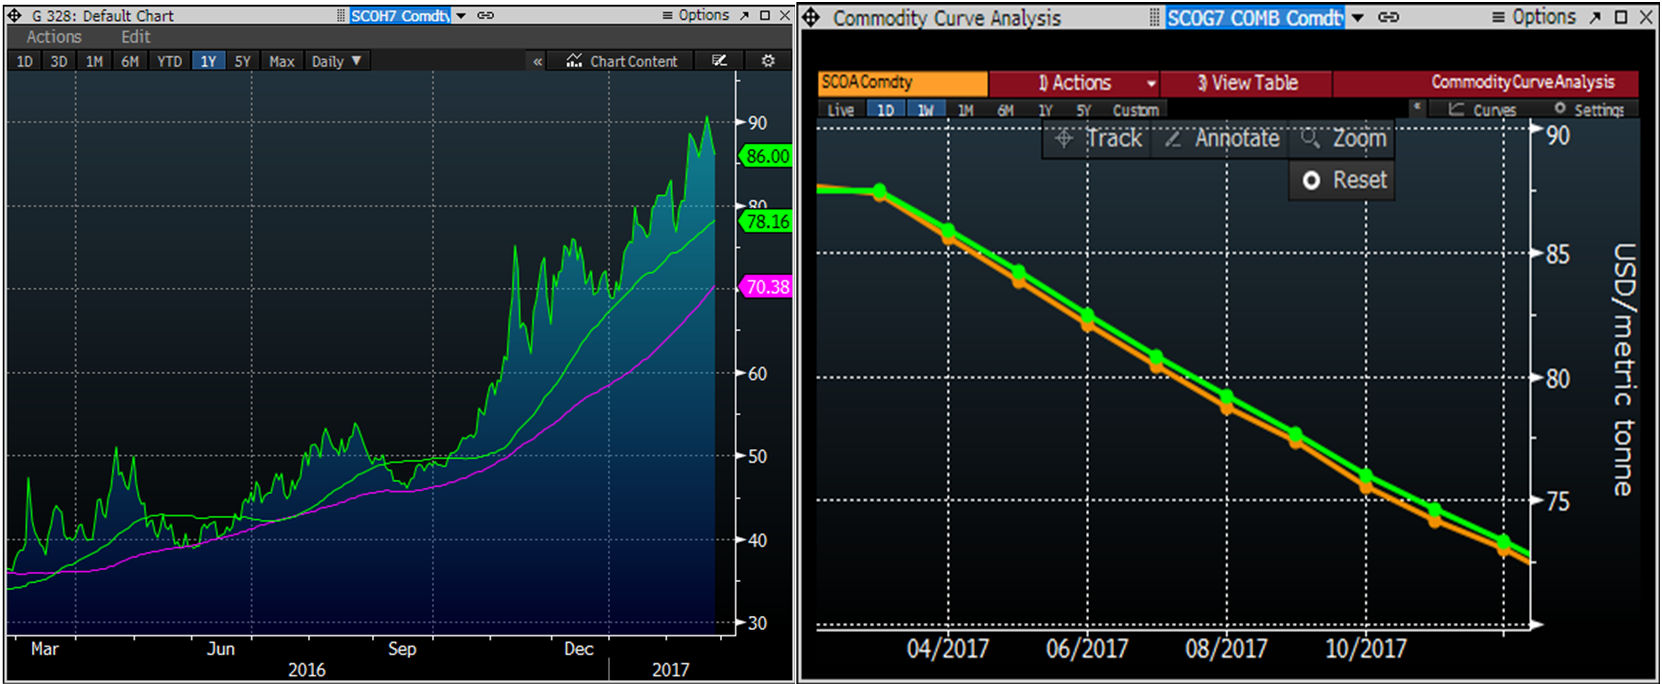Activate the Zoom magnifier tool

pos(1344,139)
